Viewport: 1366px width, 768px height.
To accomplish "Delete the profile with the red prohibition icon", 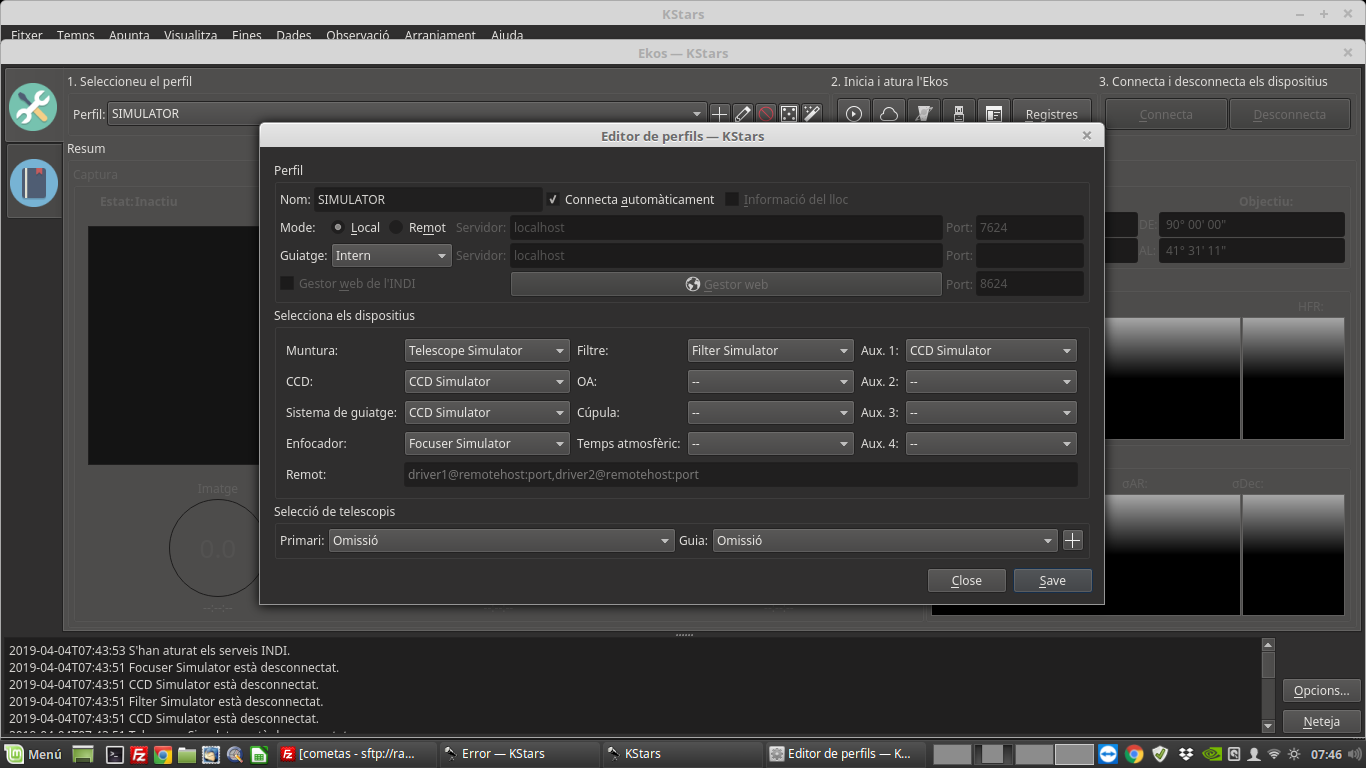I will [x=766, y=114].
